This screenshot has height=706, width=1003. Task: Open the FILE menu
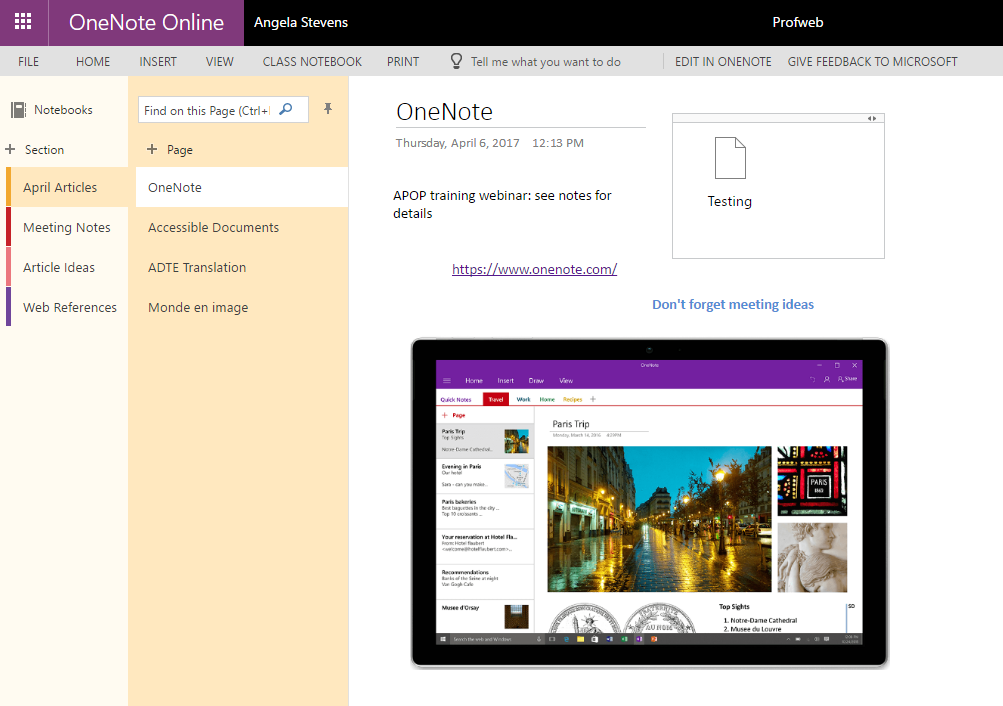tap(28, 61)
